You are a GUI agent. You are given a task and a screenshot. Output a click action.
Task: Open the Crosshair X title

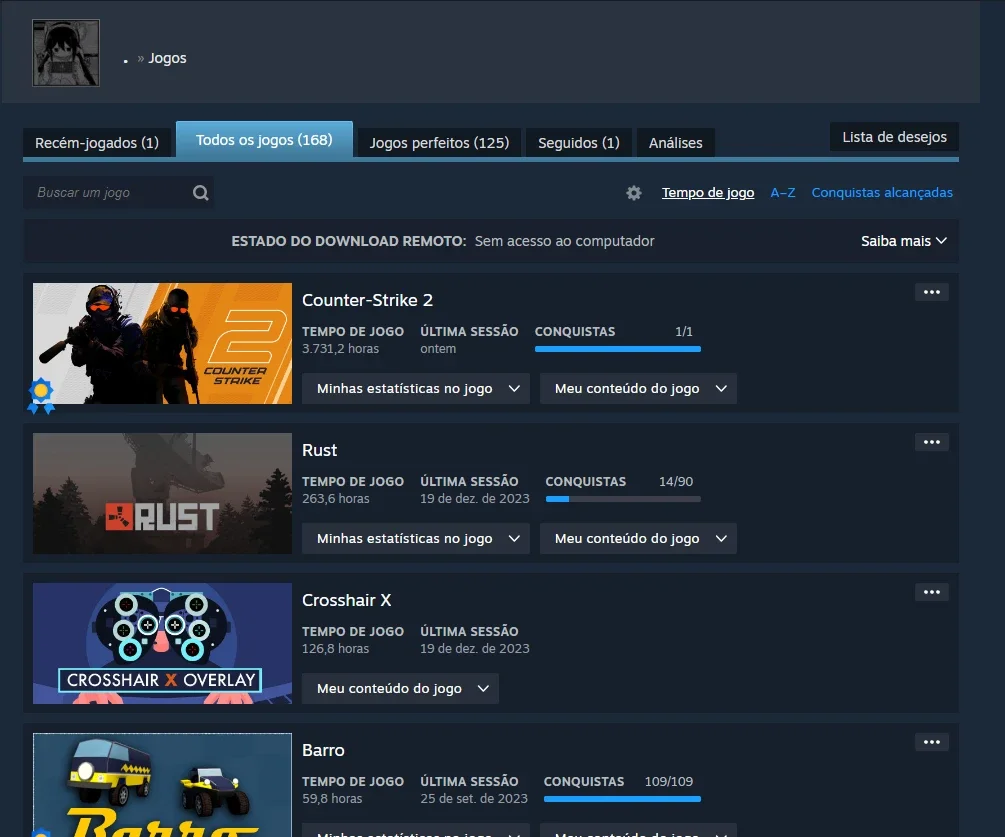[346, 600]
